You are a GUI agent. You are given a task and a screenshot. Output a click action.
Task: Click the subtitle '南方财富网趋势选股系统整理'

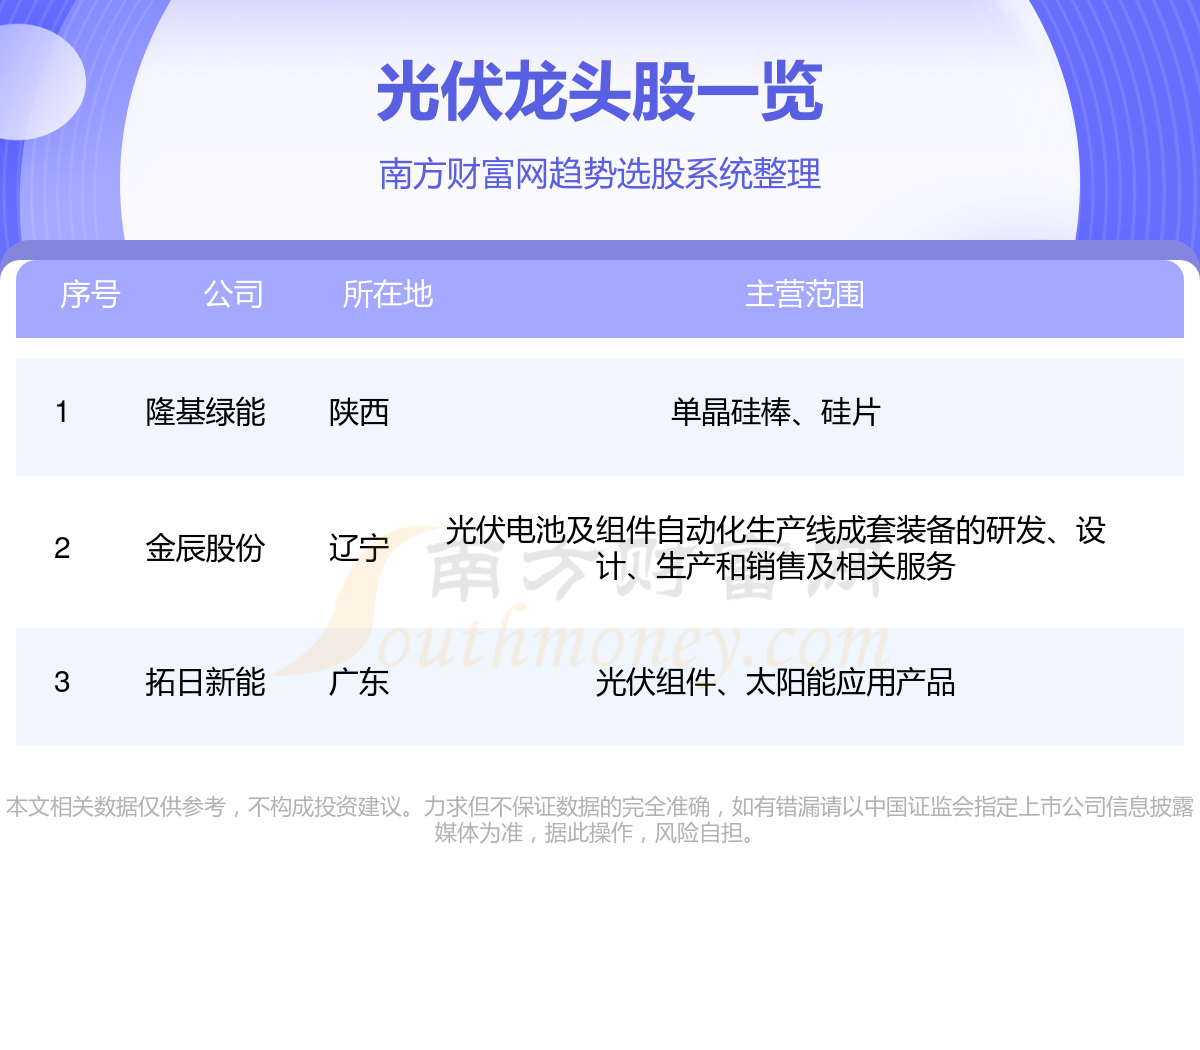coord(600,174)
